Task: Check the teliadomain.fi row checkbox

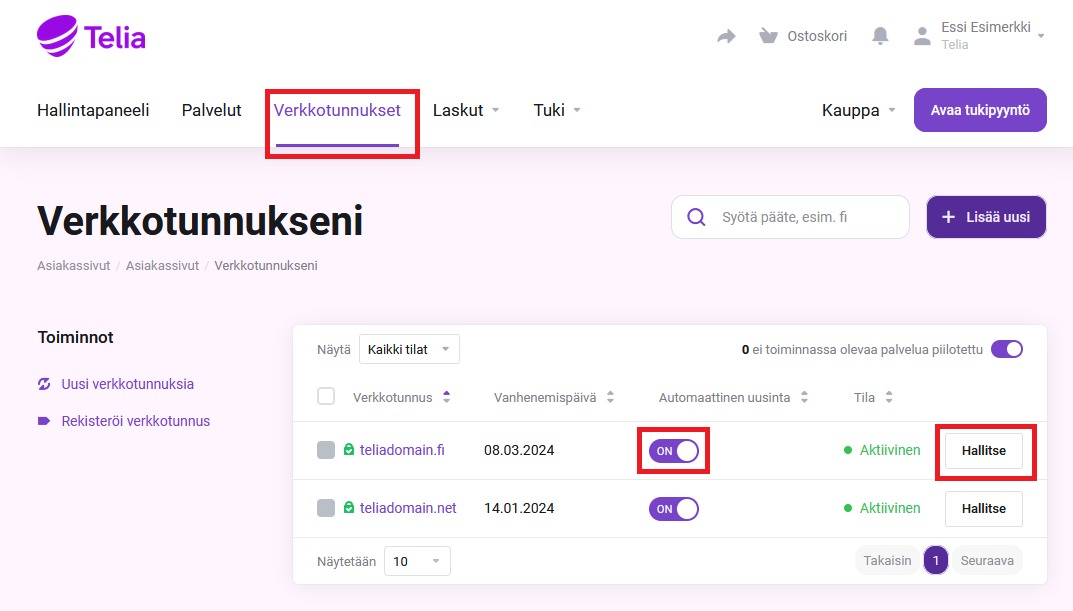Action: (326, 450)
